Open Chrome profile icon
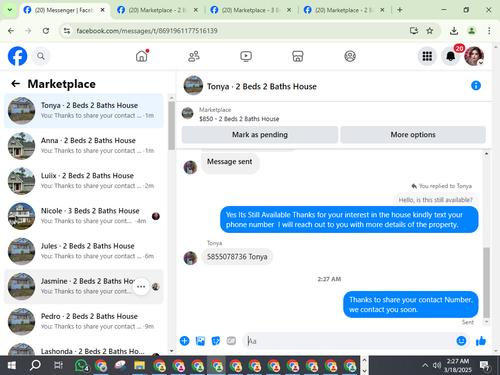This screenshot has height=375, width=500. click(x=471, y=31)
